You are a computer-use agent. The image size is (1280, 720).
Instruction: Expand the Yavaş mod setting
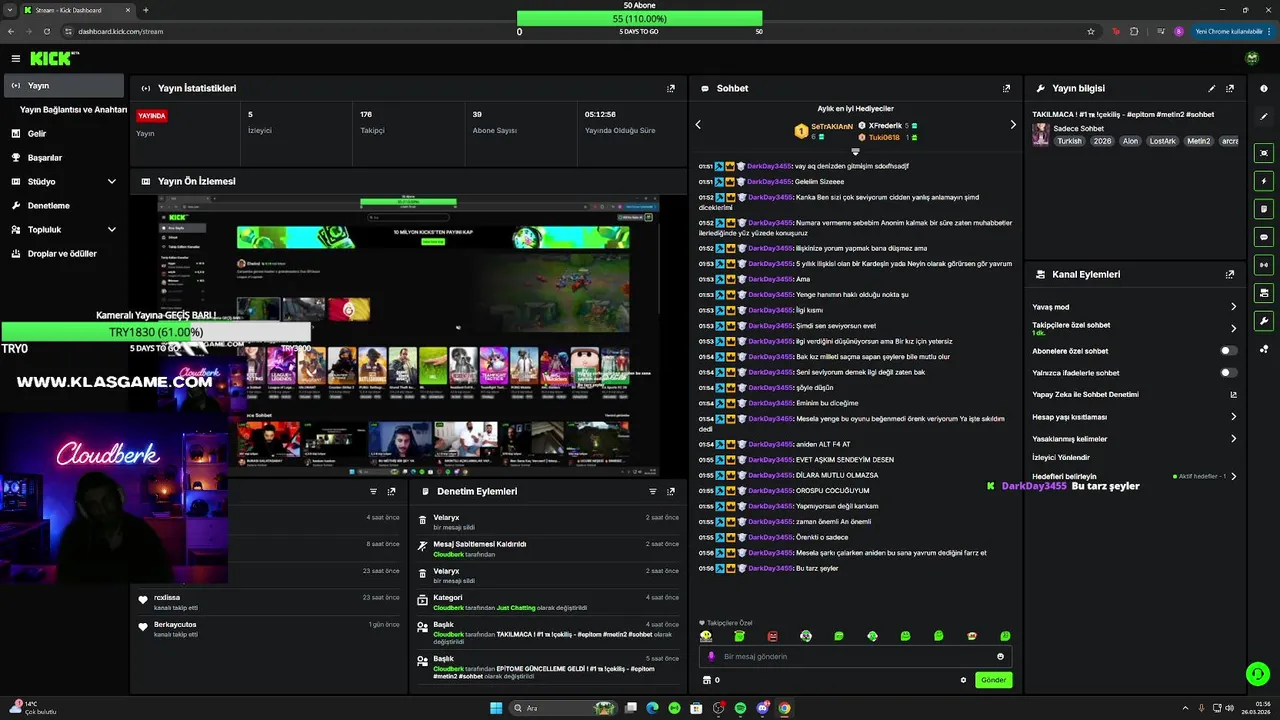tap(1233, 307)
